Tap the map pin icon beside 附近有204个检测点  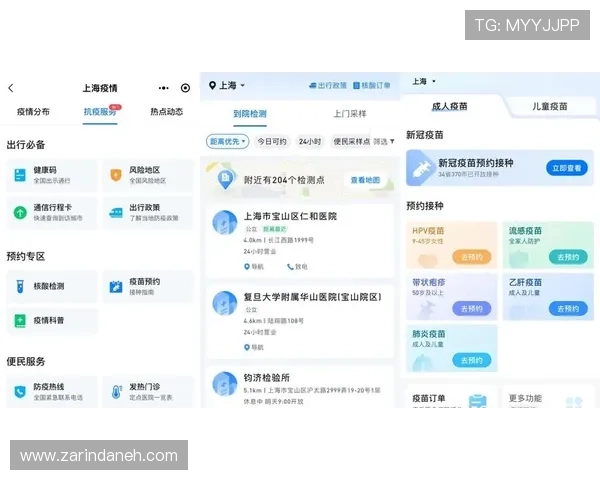coord(225,179)
